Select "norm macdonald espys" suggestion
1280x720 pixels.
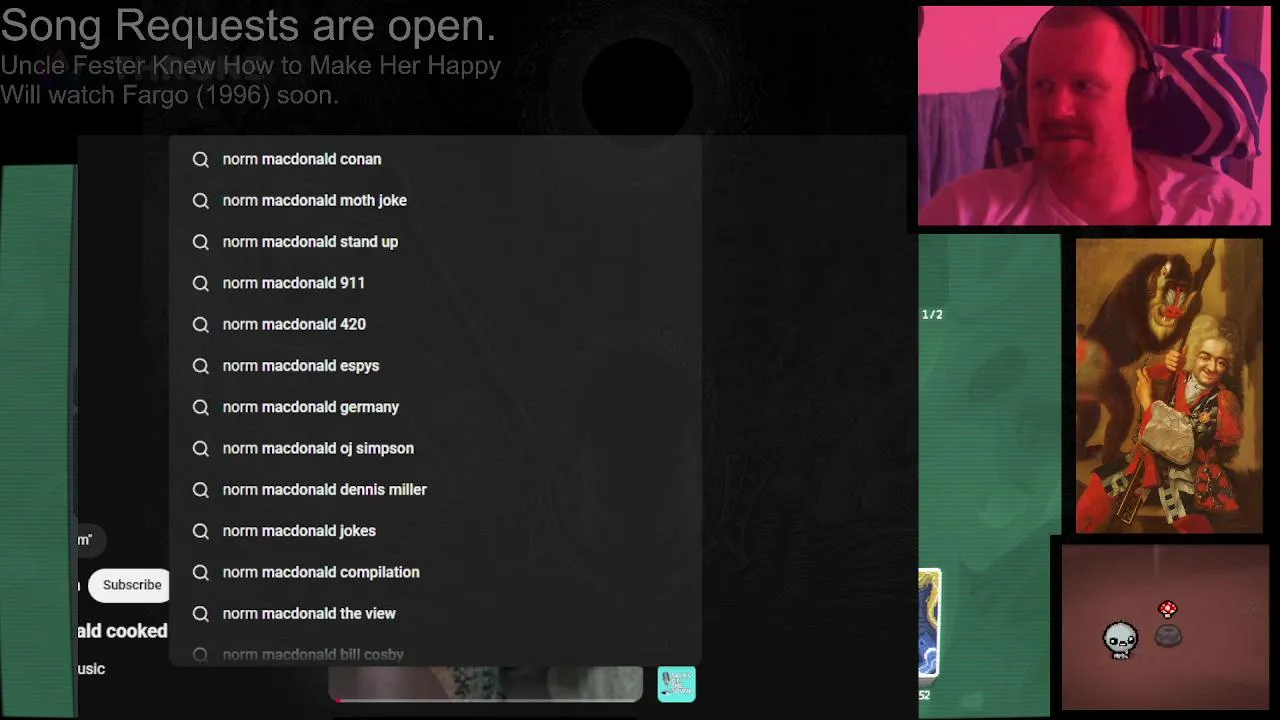(435, 366)
